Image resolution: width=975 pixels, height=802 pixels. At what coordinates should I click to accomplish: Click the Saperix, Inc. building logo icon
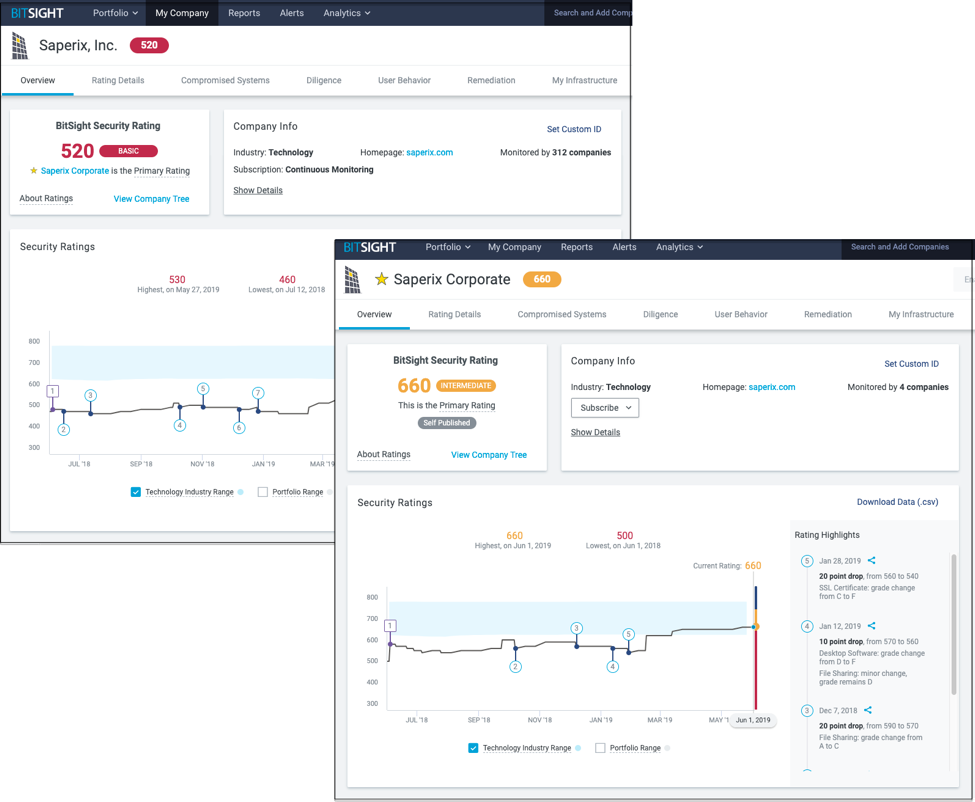click(x=19, y=45)
